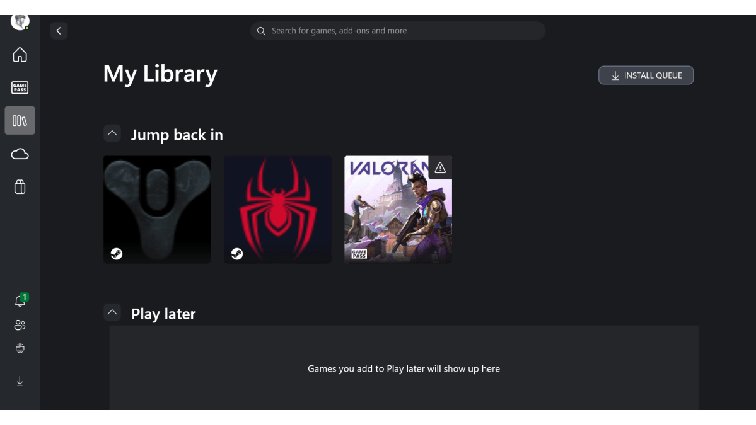Open the Valorant game tile
This screenshot has width=756, height=425.
(x=398, y=209)
